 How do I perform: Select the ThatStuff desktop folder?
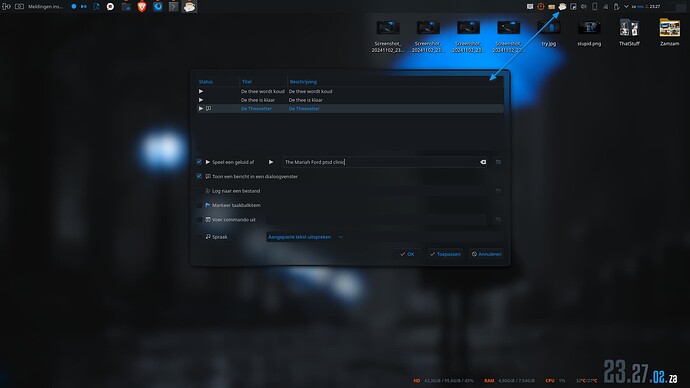tap(629, 33)
